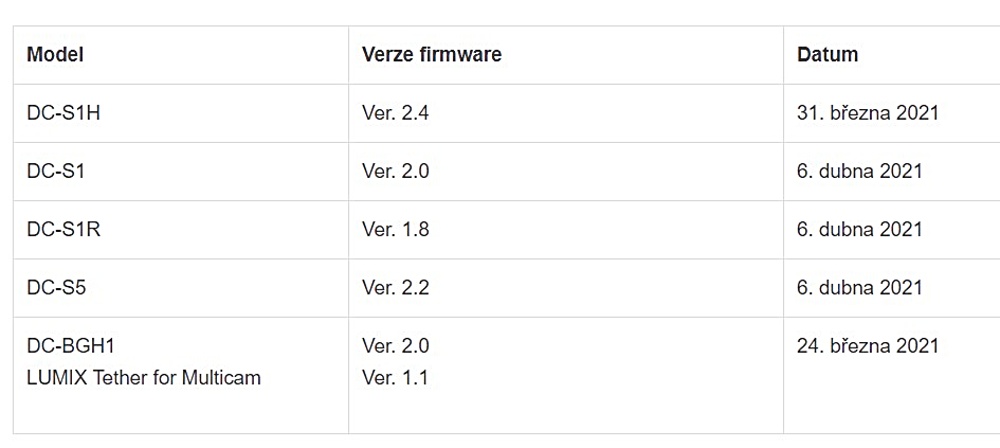This screenshot has width=1000, height=448.
Task: Click 6. dubna 2021 in DC-S1 row
Action: click(859, 171)
